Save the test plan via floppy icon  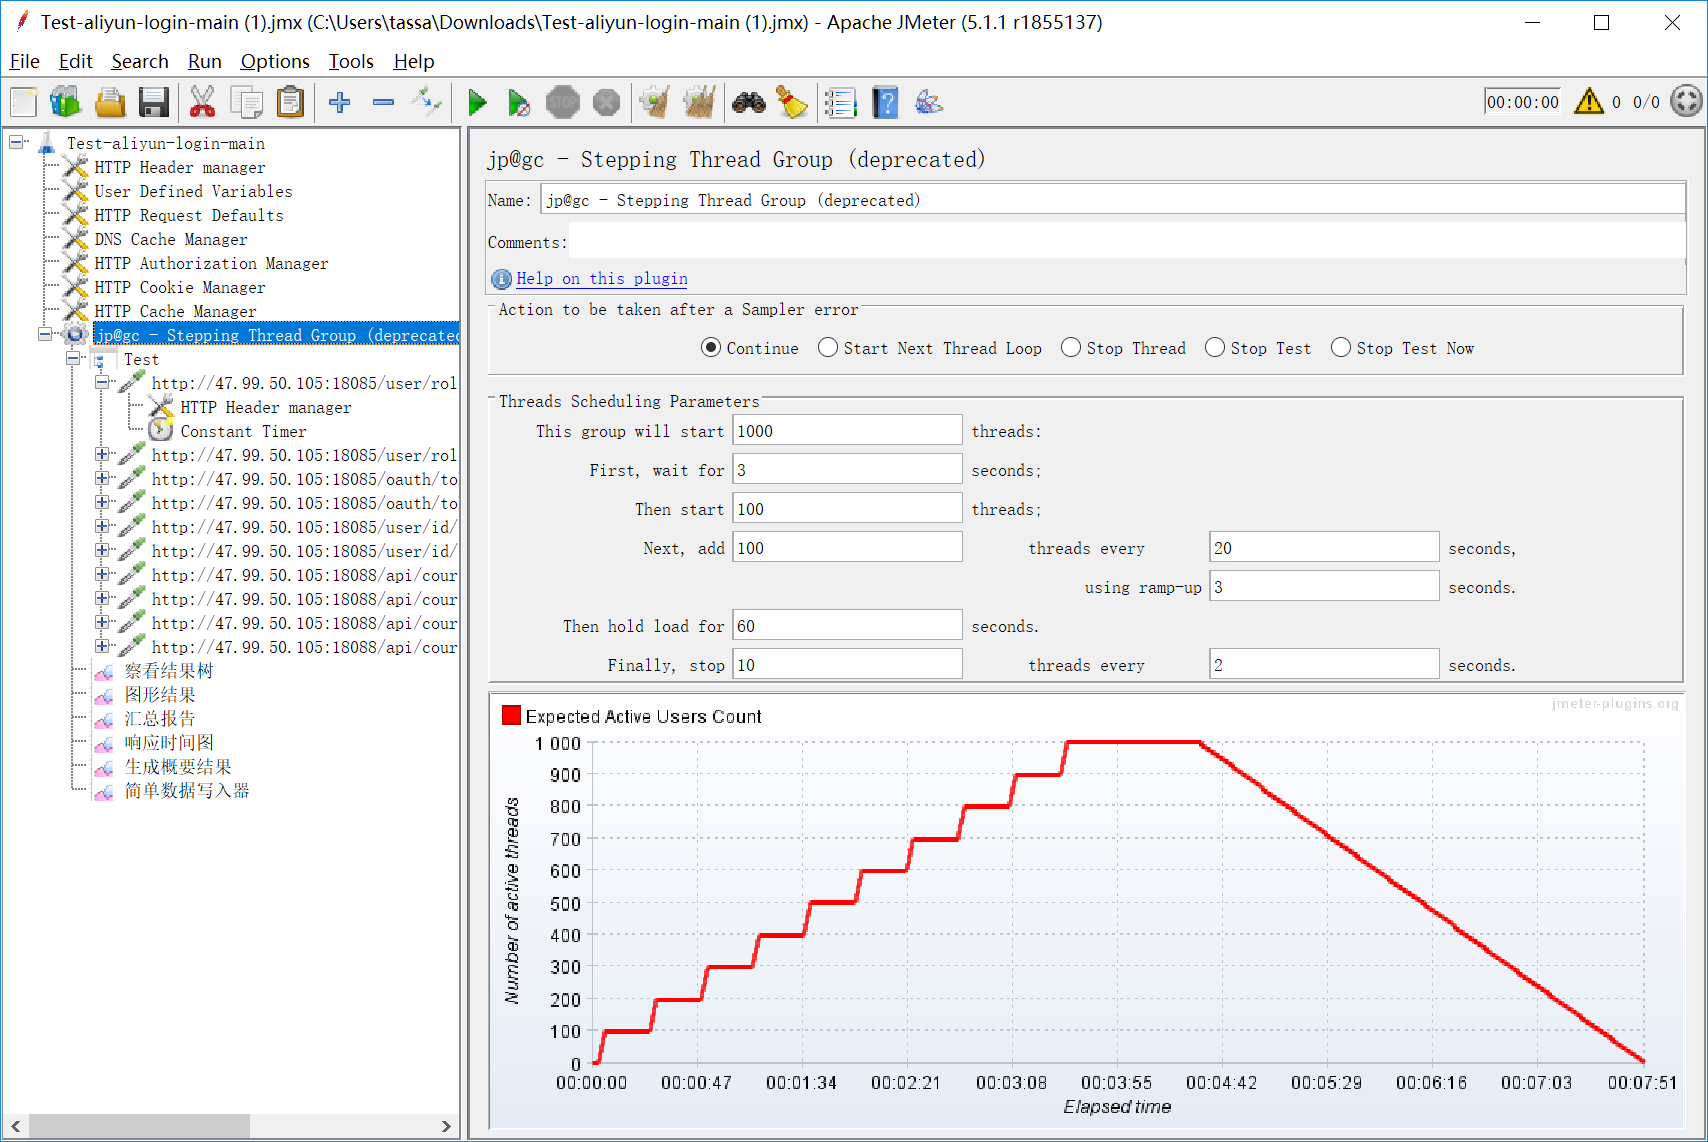154,102
